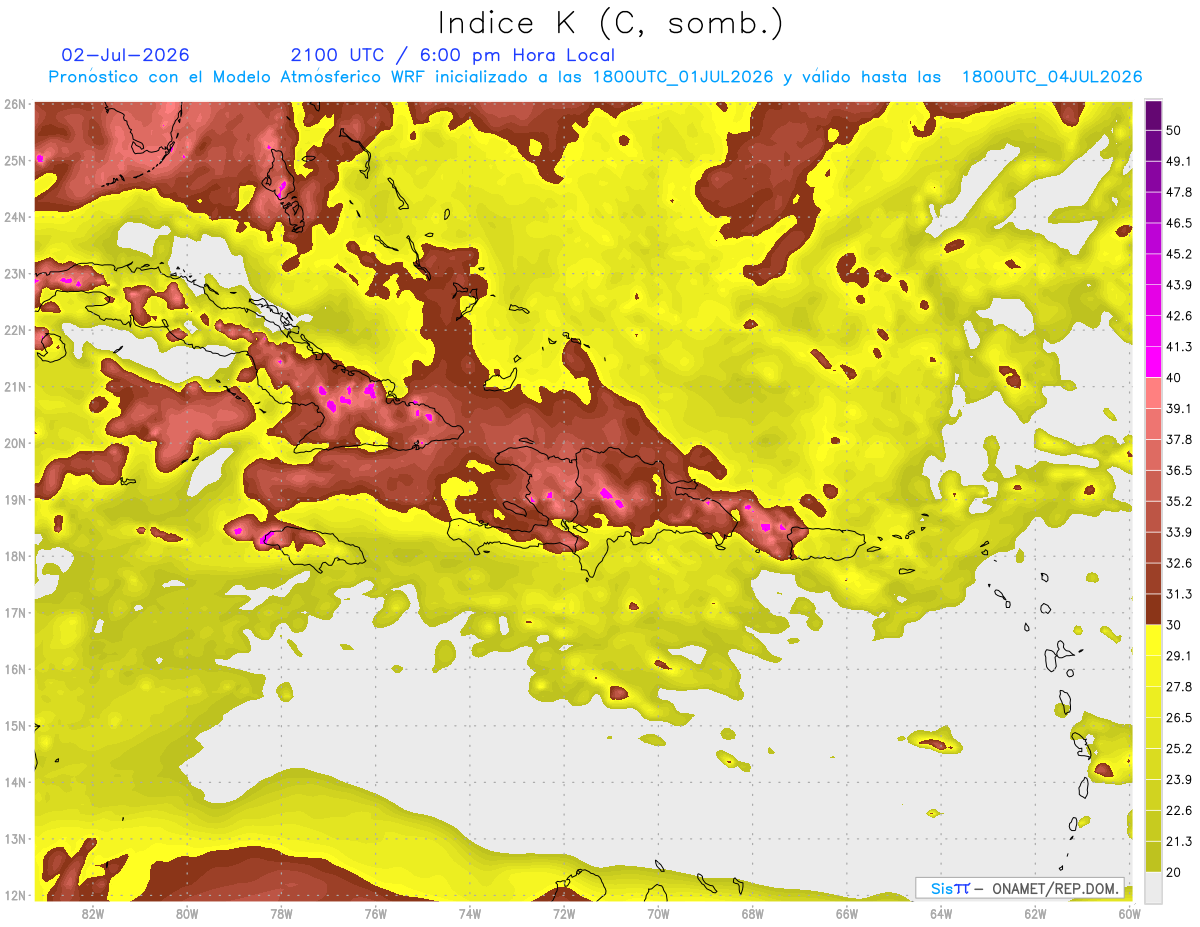This screenshot has width=1200, height=927.
Task: Click the dark brown swatch between 30 and 31.3
Action: [x=1153, y=609]
